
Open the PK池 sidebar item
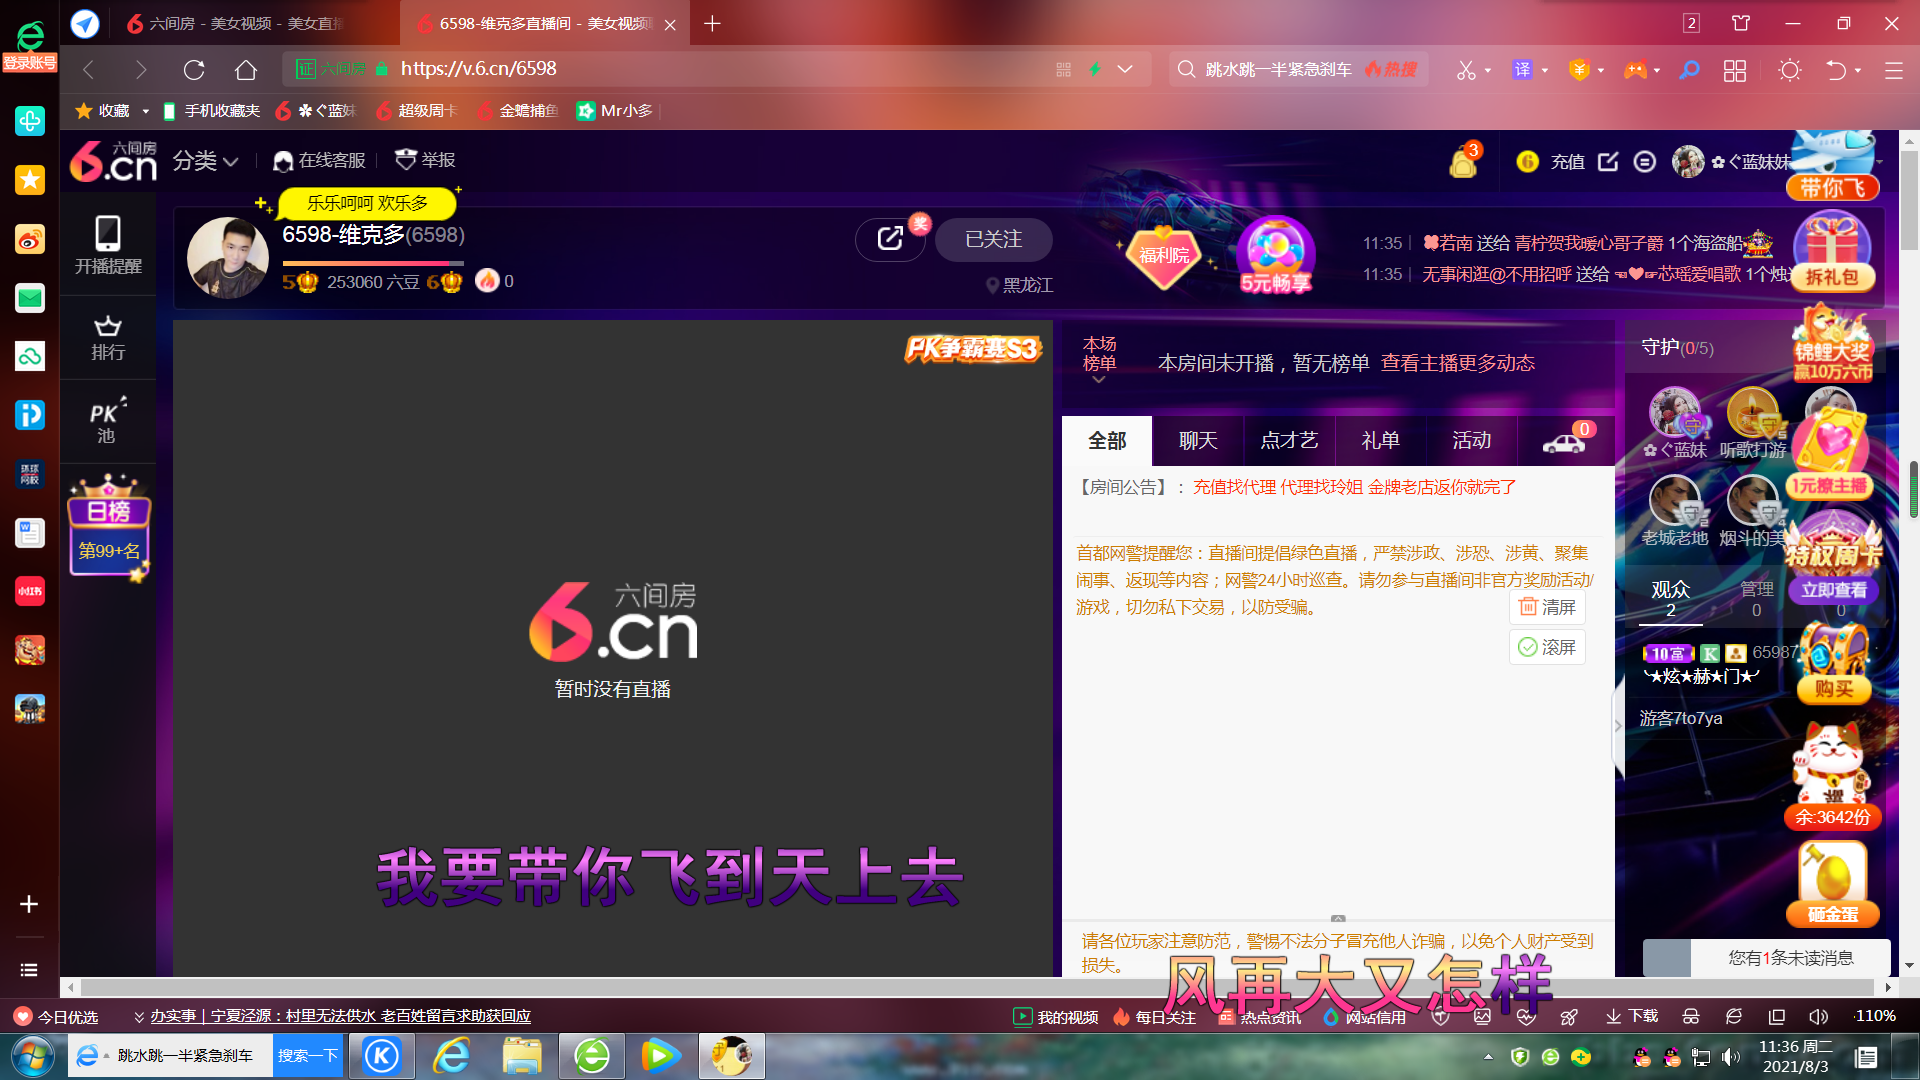pos(107,421)
